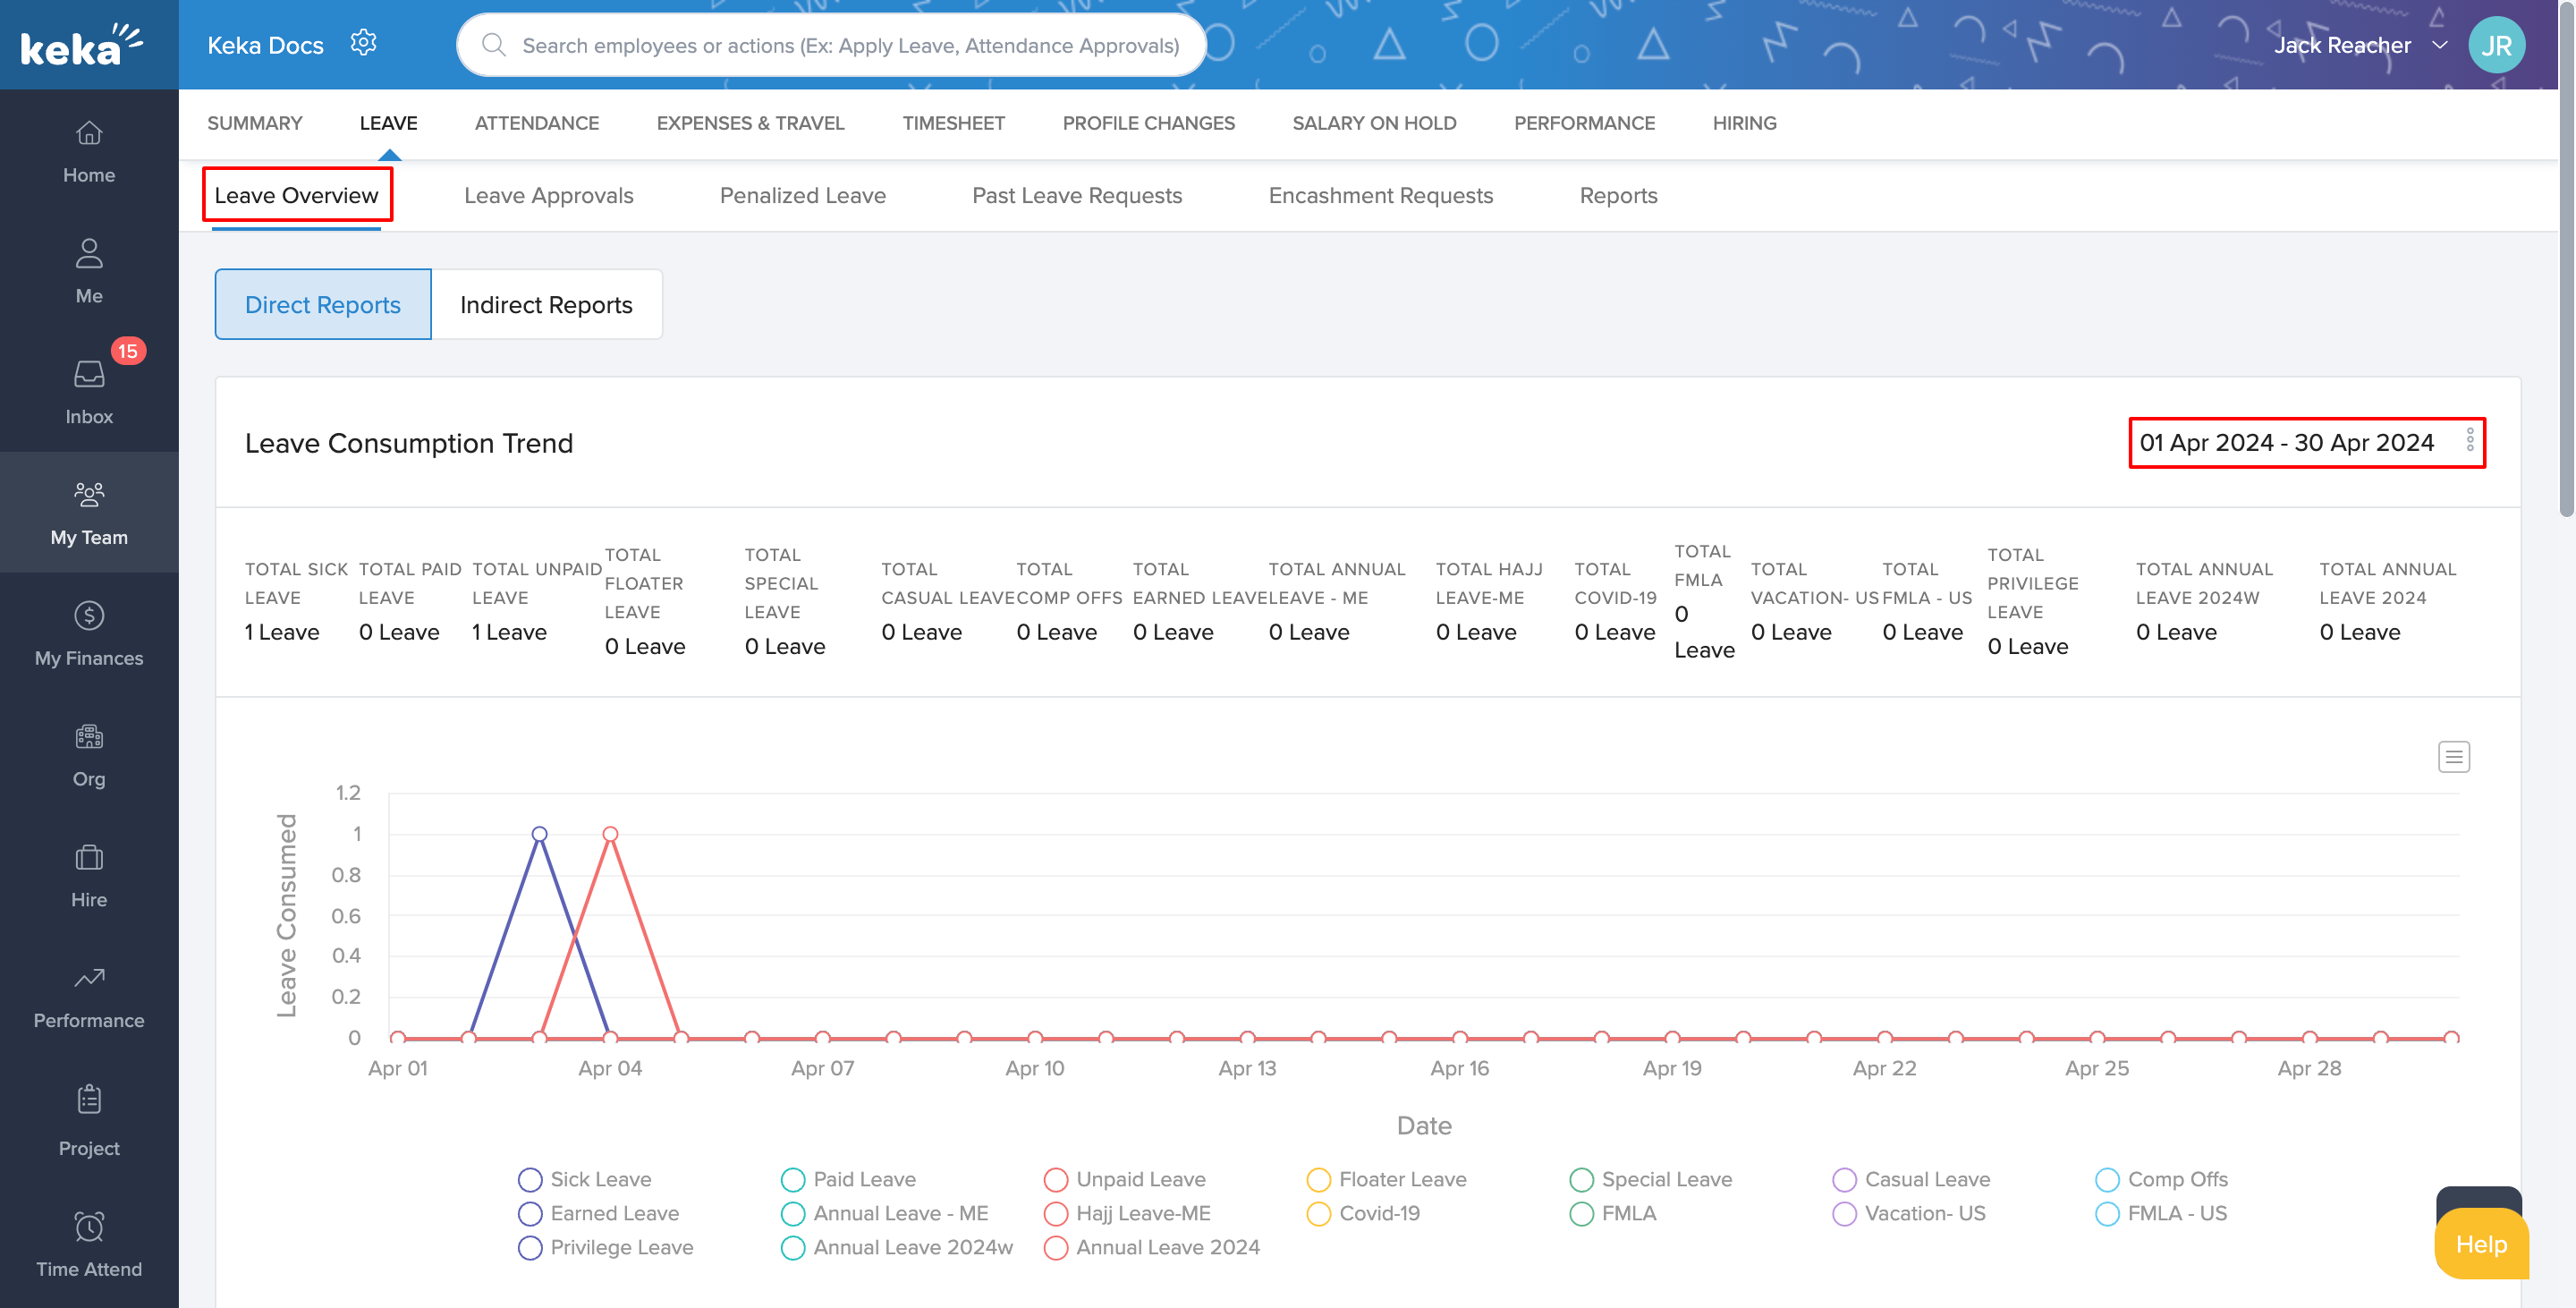Expand the Jack Reacher user dropdown
This screenshot has width=2576, height=1308.
coord(2439,45)
